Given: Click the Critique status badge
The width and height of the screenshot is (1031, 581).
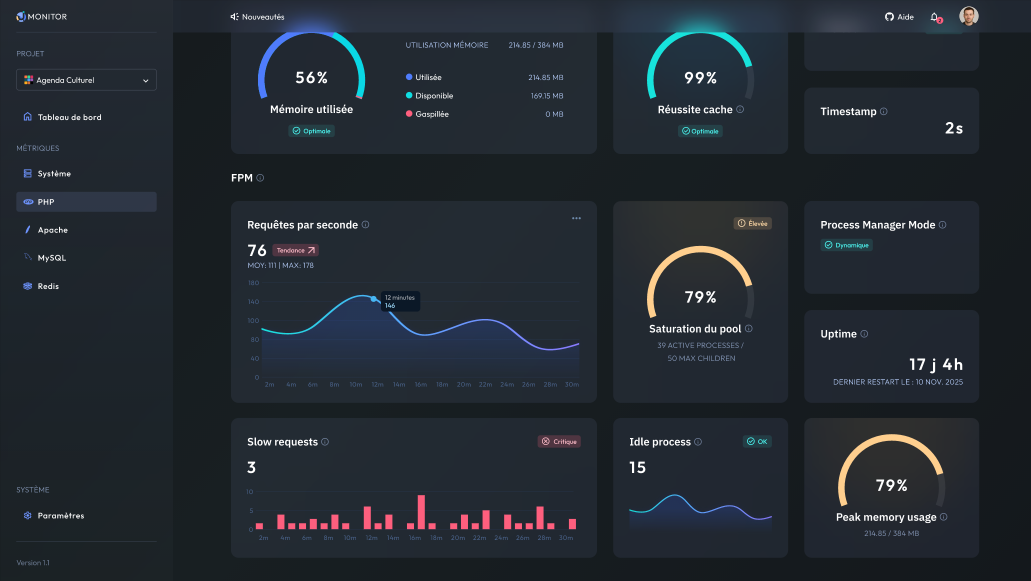Looking at the screenshot, I should coord(560,442).
